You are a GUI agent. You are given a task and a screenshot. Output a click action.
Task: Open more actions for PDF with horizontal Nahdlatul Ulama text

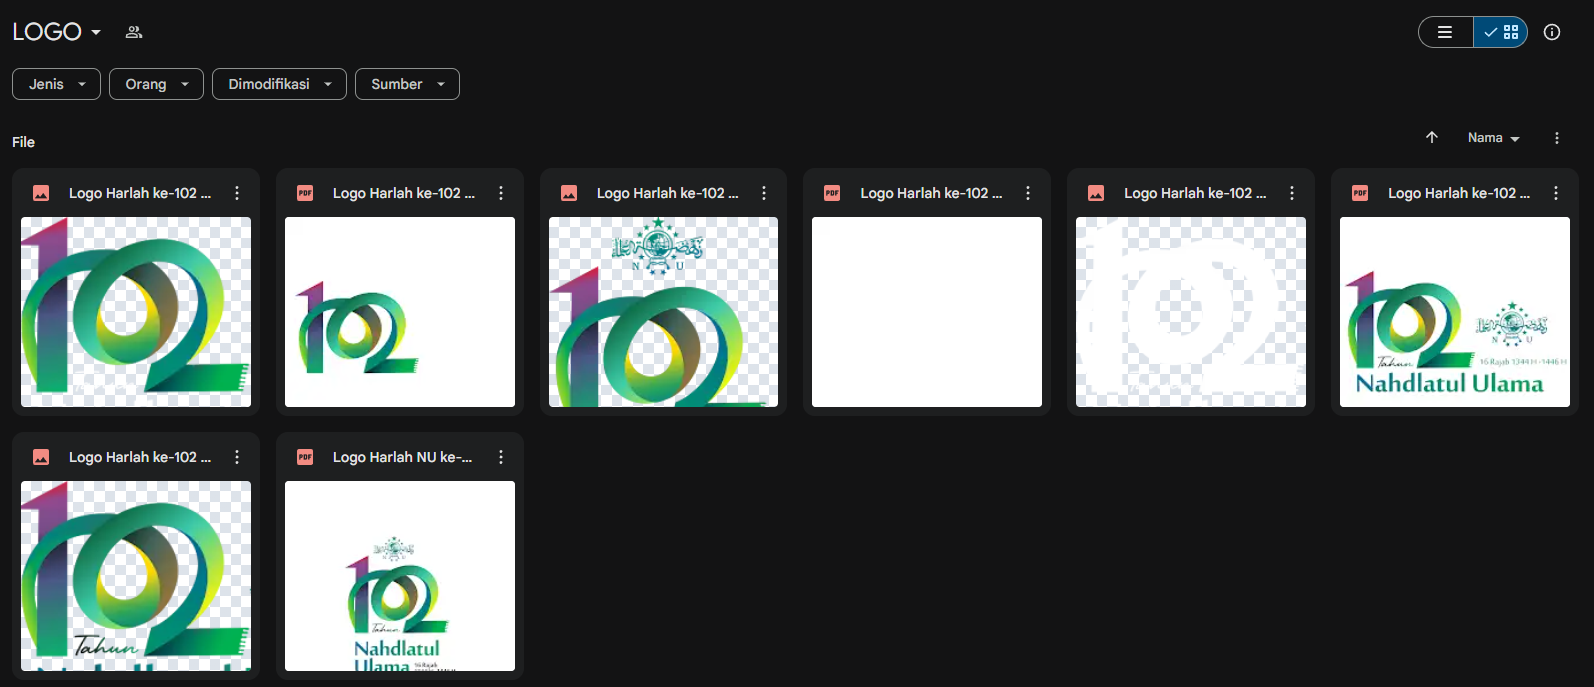pyautogui.click(x=1556, y=193)
